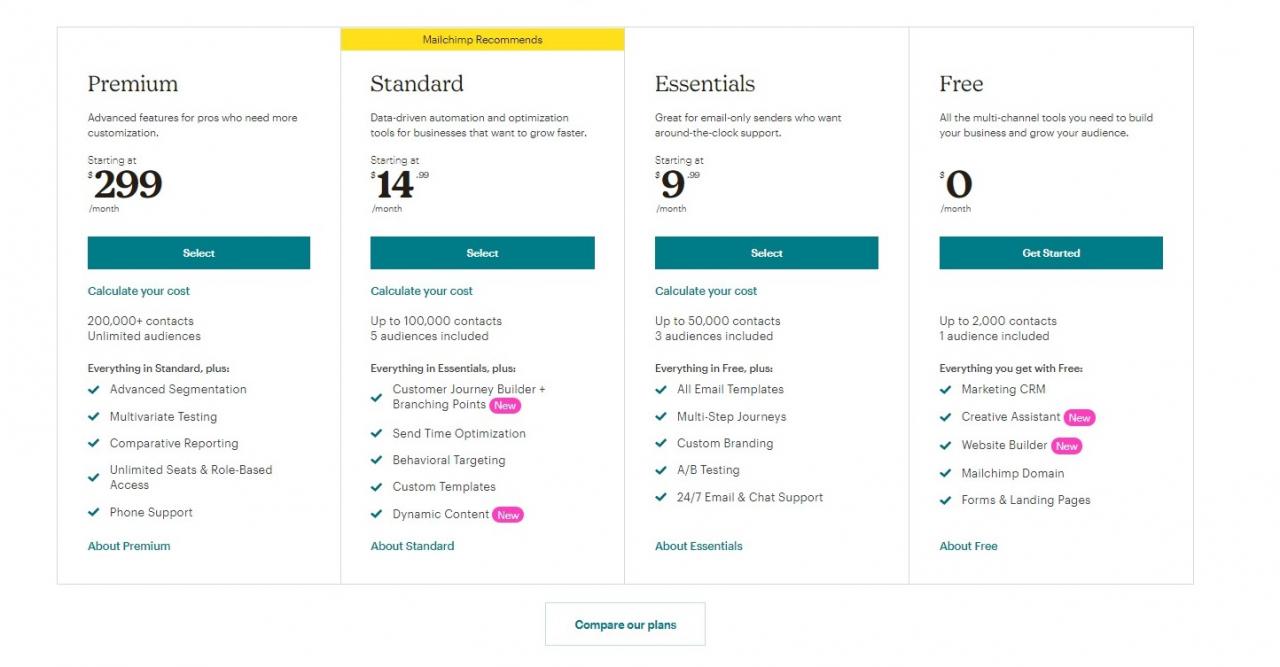The width and height of the screenshot is (1280, 667).
Task: Click checkmark next to Send Time Optimization
Action: pos(377,434)
